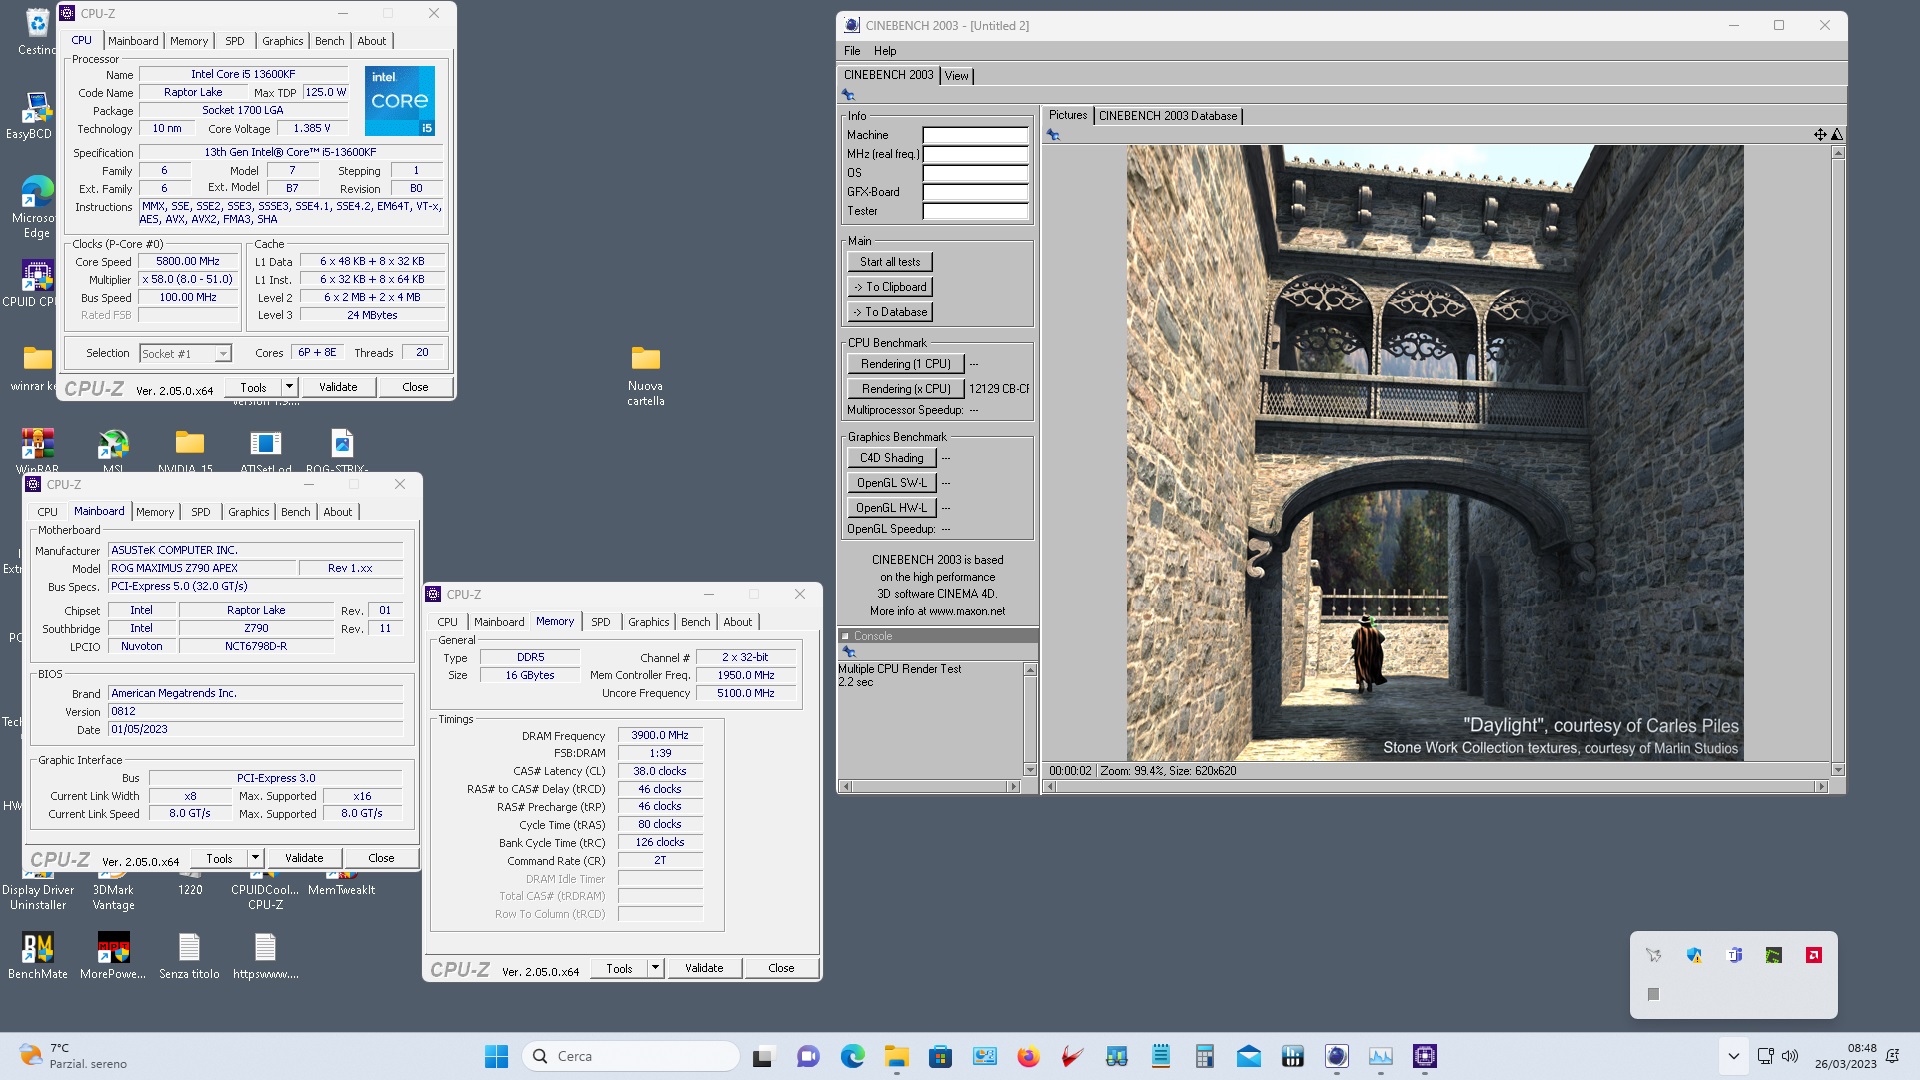This screenshot has height=1080, width=1920.
Task: Select the ATISetLoad desktop icon
Action: coord(265,450)
